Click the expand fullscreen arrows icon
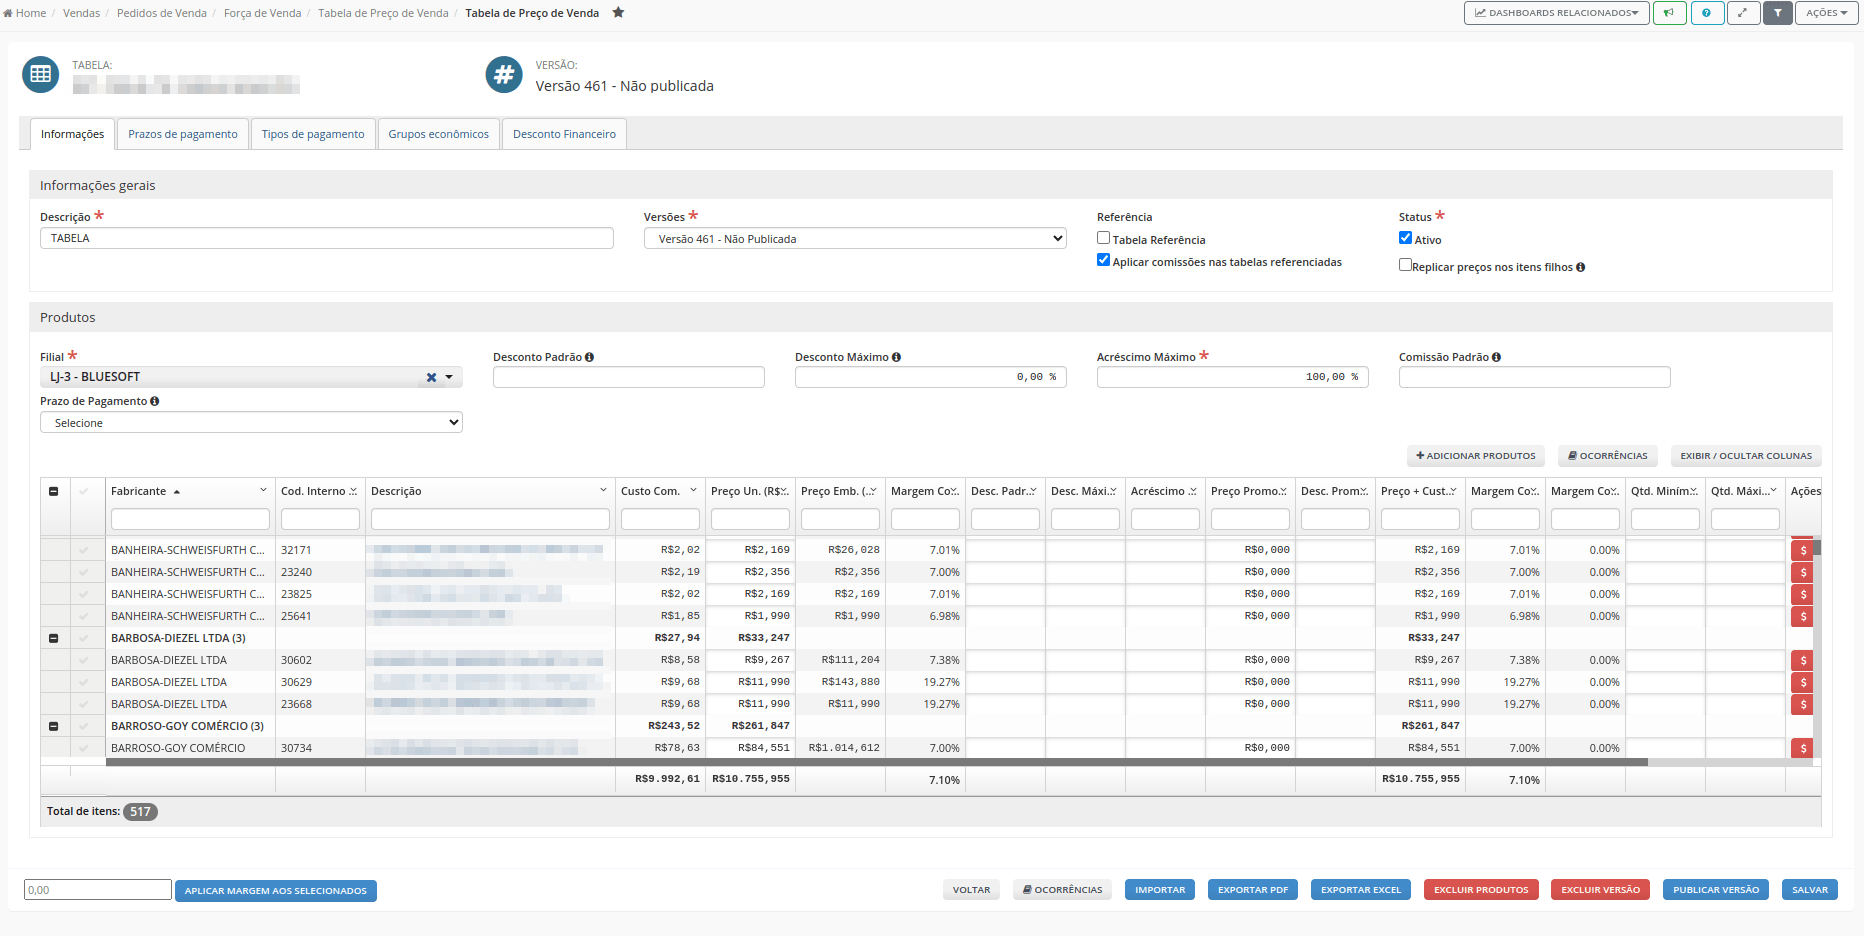1864x936 pixels. (1743, 13)
